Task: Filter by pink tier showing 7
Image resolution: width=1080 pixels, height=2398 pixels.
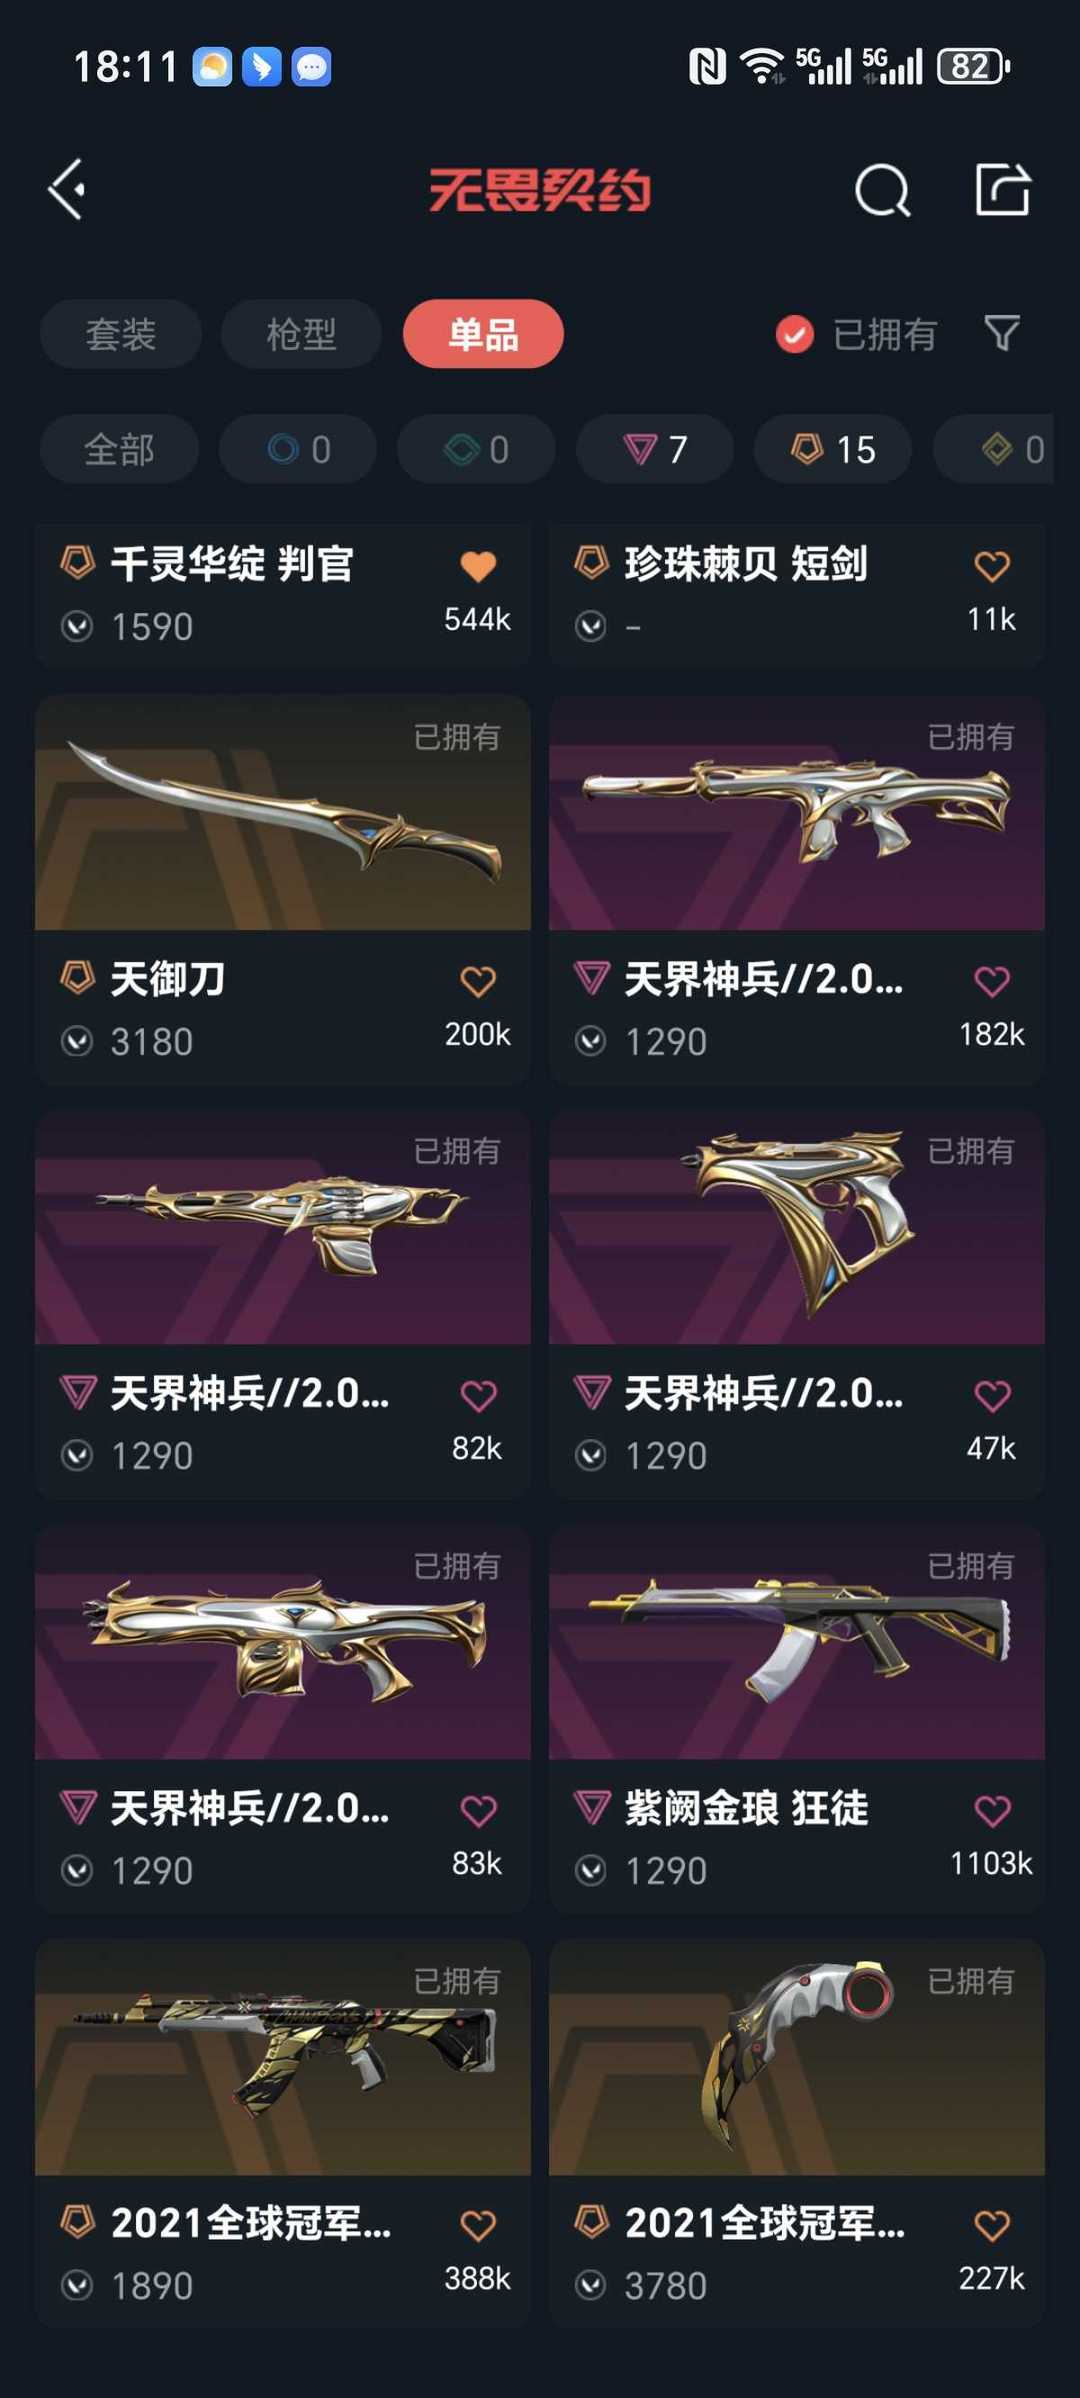Action: [x=655, y=449]
